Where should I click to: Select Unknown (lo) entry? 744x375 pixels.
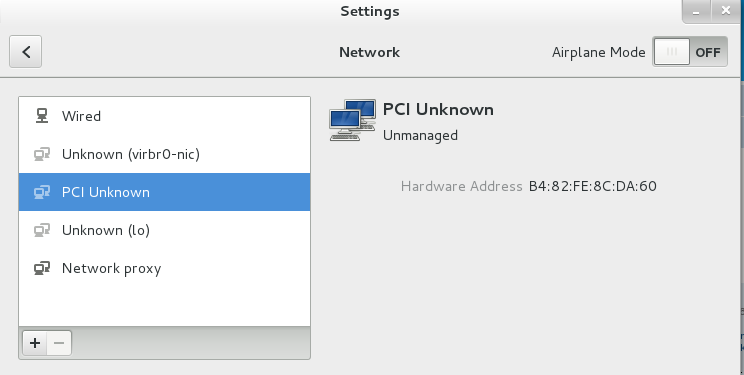[164, 230]
